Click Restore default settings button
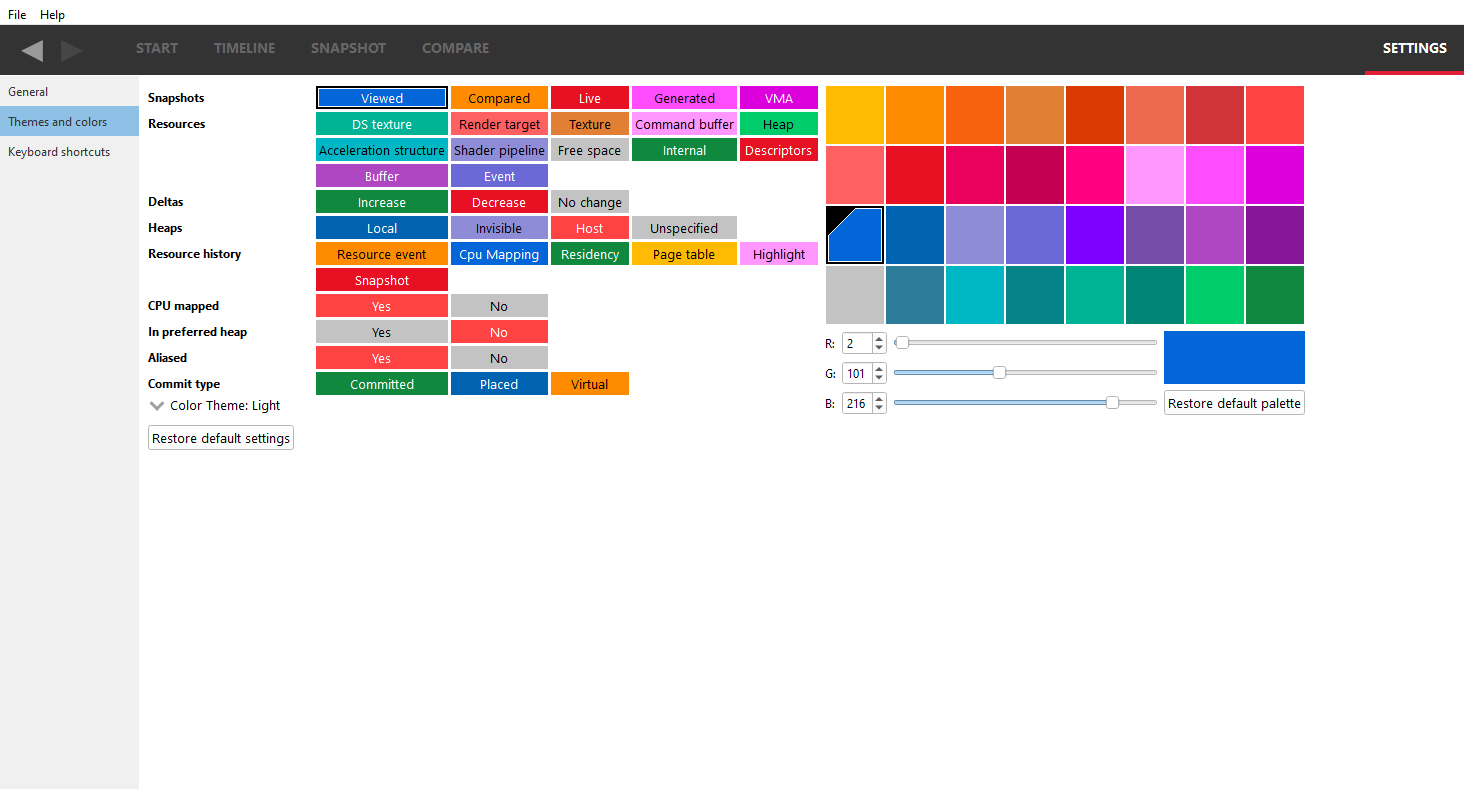 pyautogui.click(x=221, y=438)
